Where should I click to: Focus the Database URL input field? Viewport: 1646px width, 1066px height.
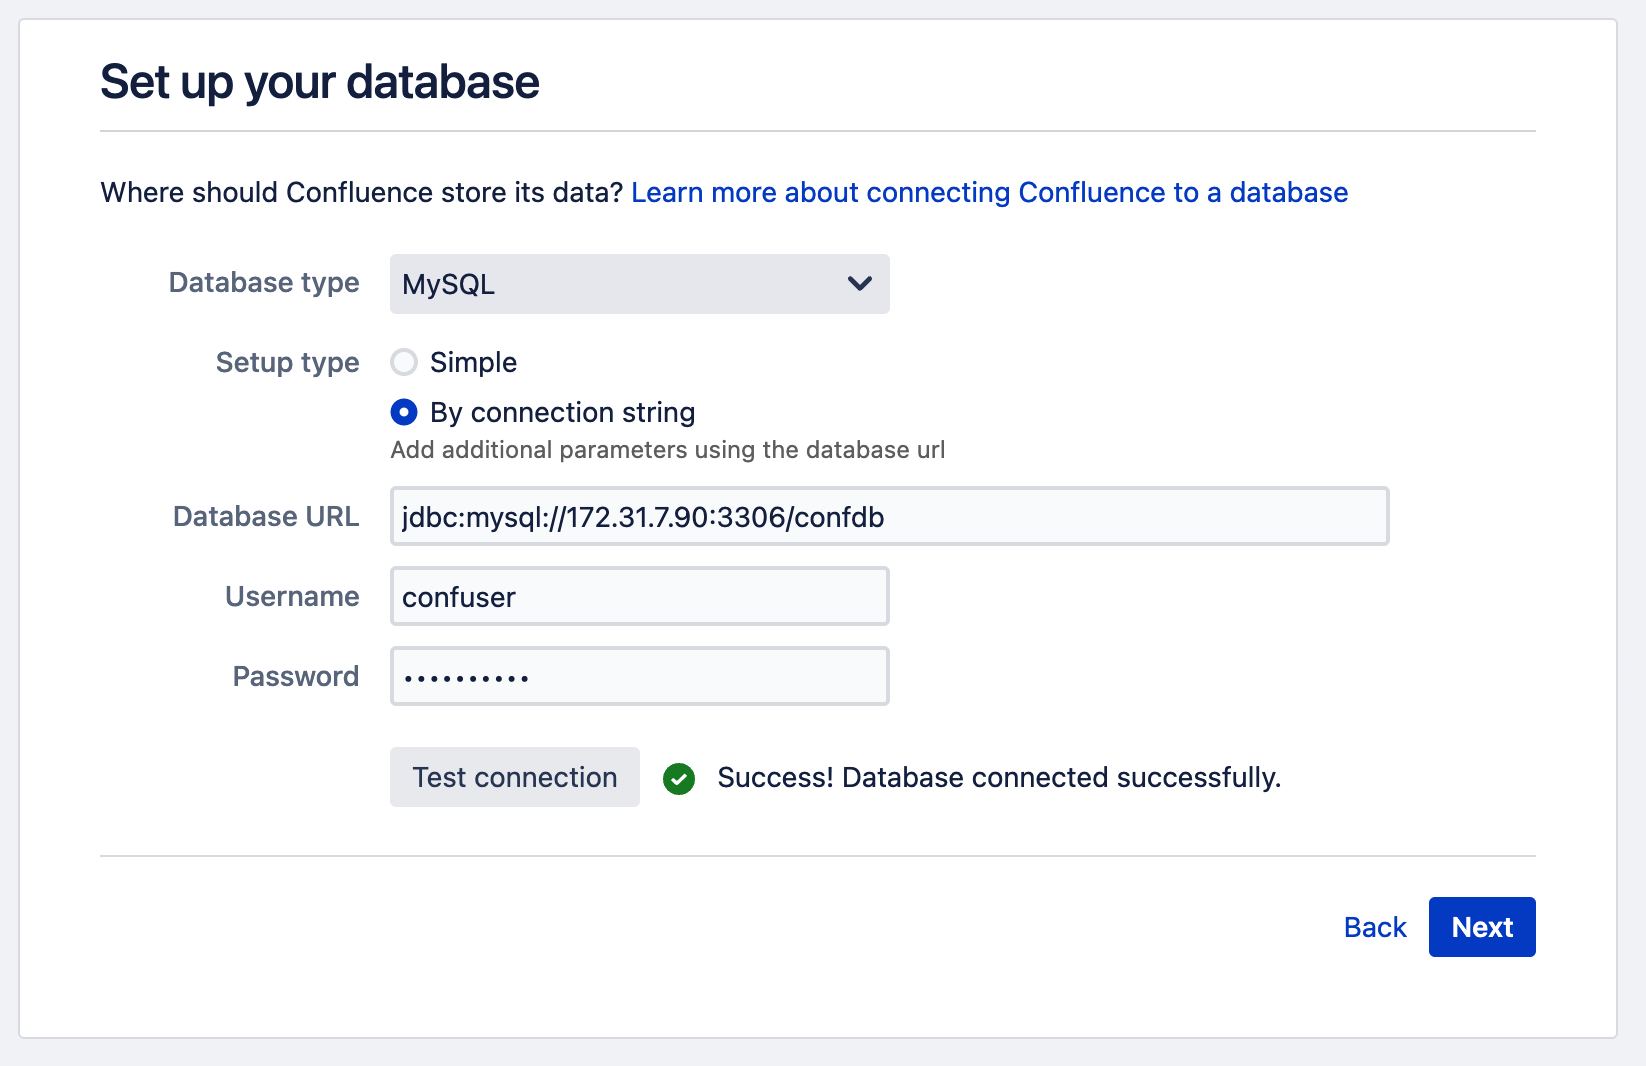coord(888,517)
